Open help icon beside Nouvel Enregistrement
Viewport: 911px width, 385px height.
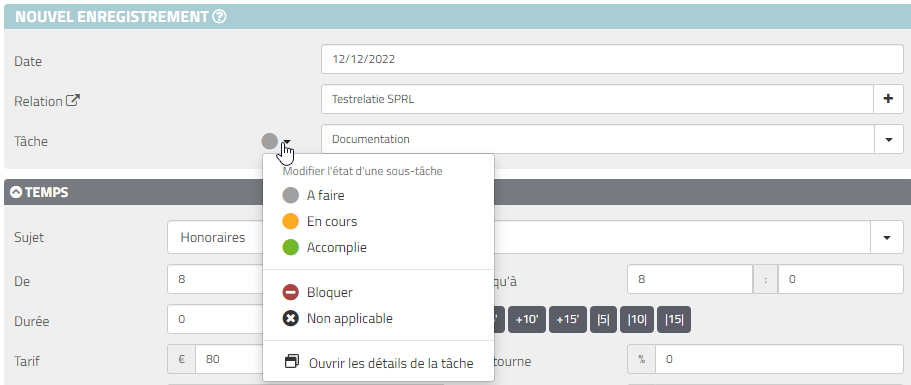coord(219,17)
